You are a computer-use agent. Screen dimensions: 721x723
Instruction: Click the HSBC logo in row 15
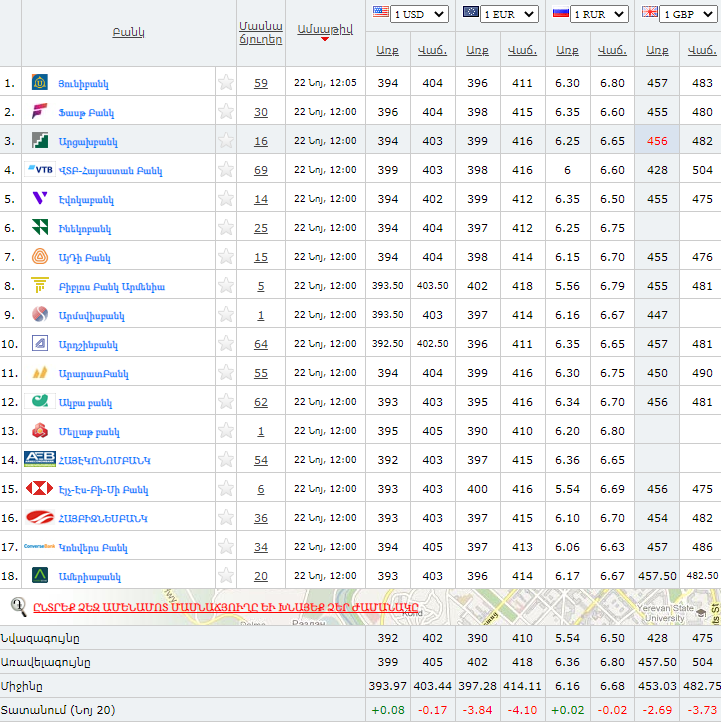(x=40, y=489)
